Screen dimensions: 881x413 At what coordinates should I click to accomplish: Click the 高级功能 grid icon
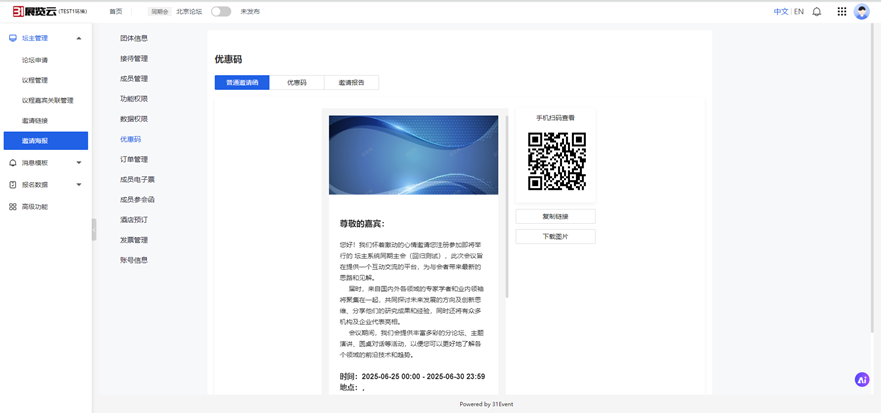point(13,207)
